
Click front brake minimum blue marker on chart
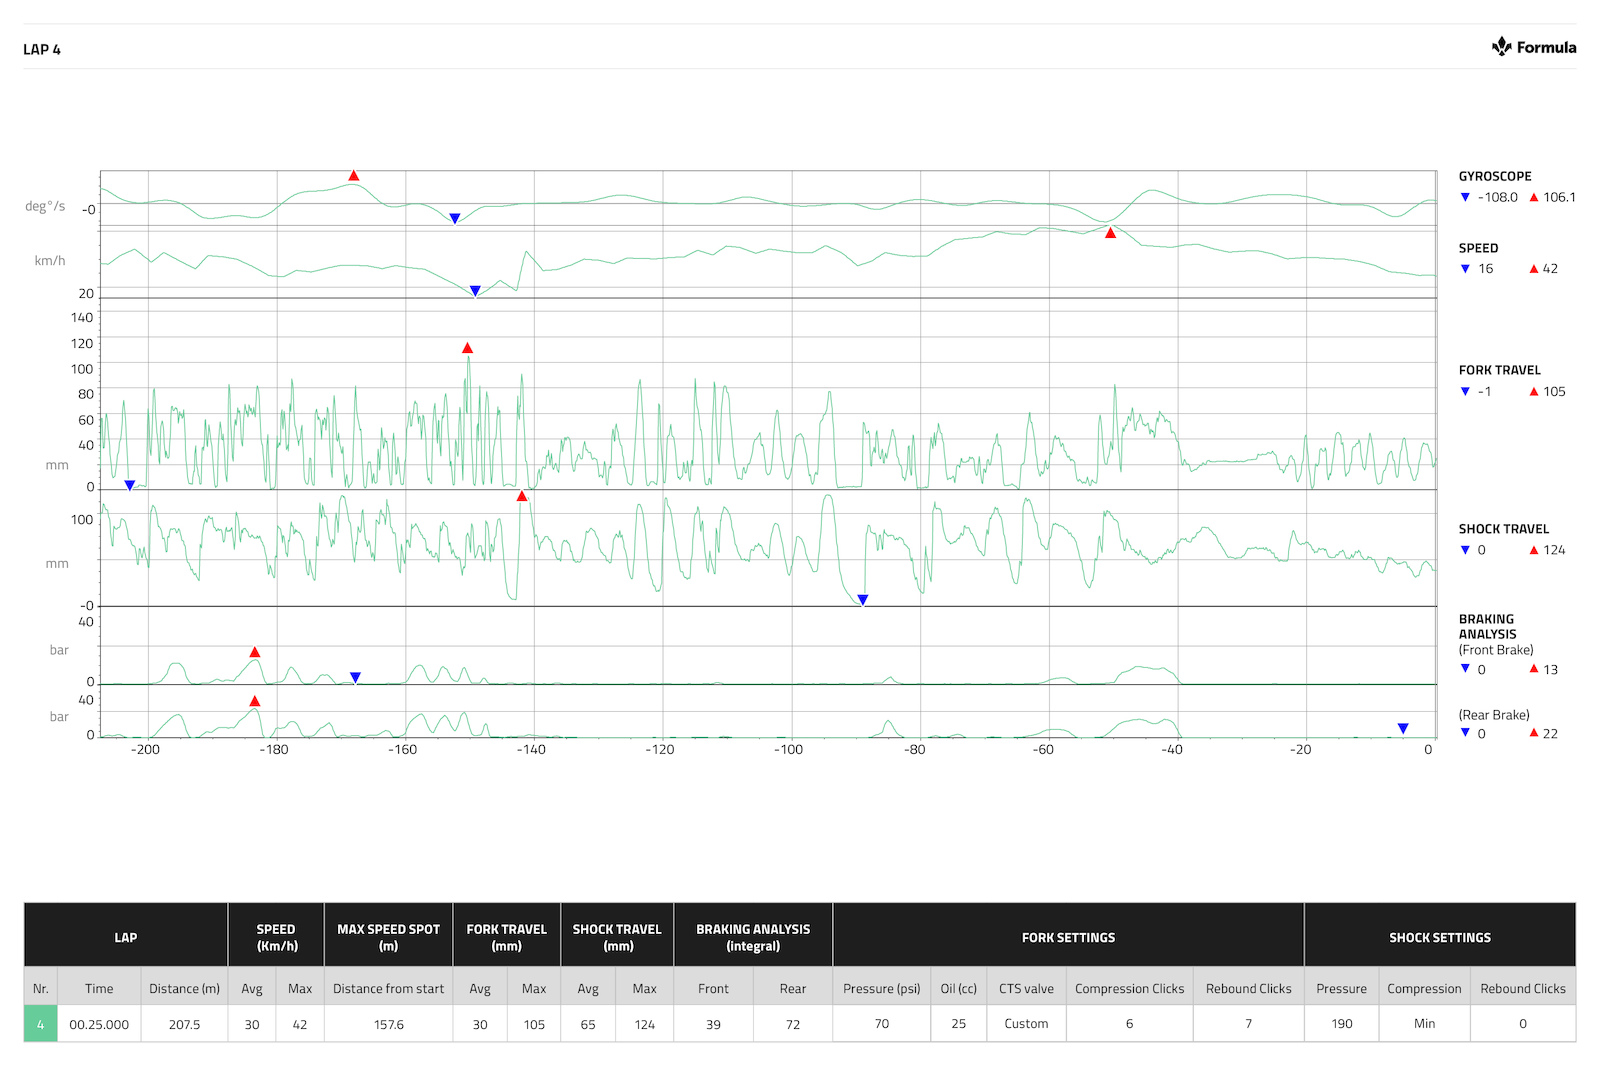pos(355,678)
